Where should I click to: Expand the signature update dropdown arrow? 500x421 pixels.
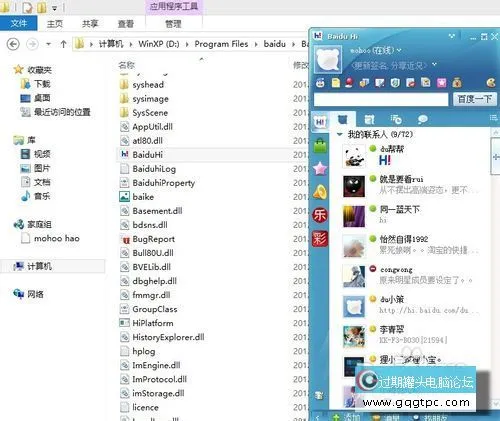(434, 64)
